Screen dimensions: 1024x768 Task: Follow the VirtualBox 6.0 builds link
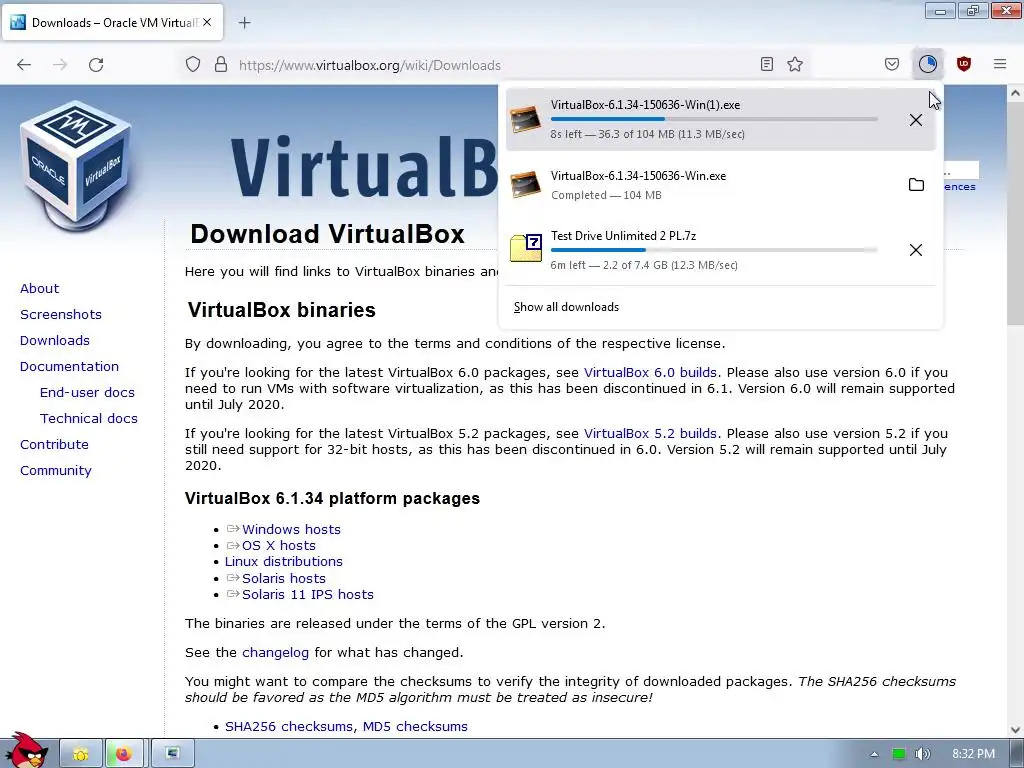tap(650, 372)
